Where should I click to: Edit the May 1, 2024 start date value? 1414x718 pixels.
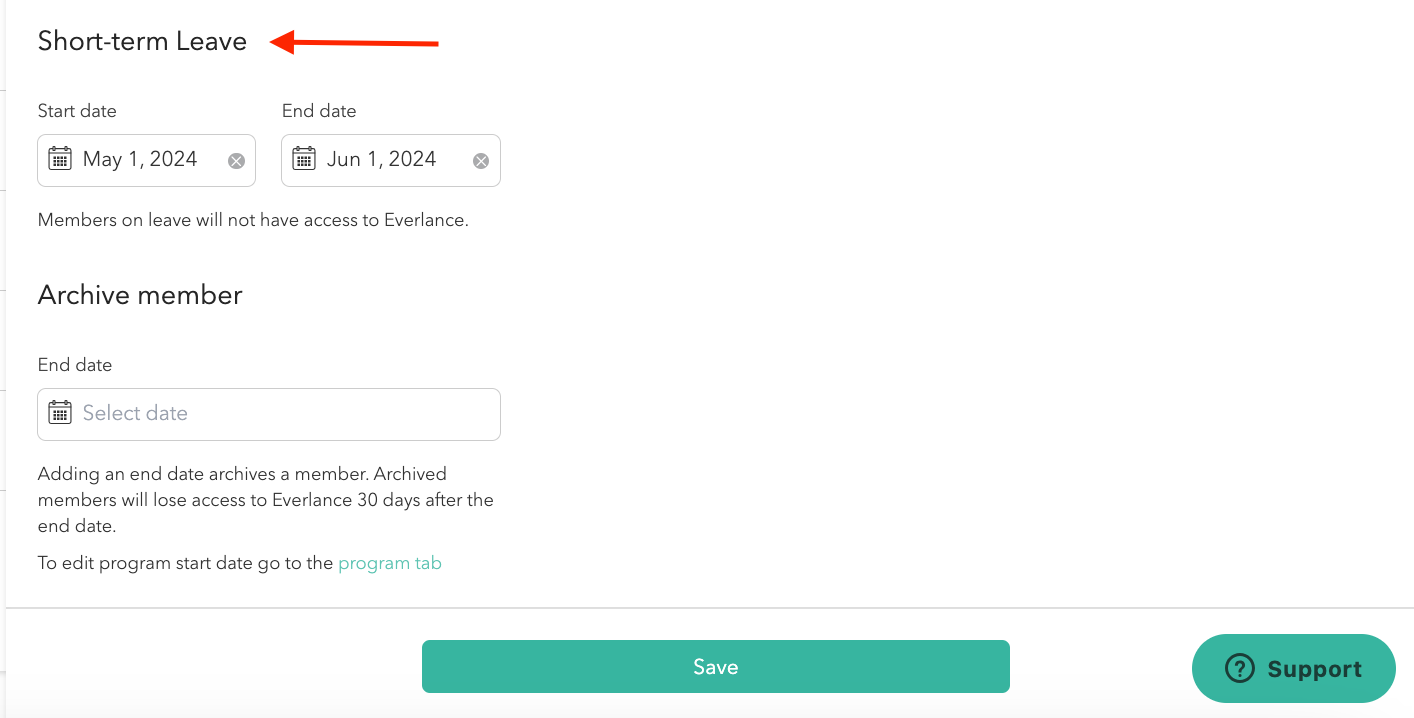[x=140, y=159]
